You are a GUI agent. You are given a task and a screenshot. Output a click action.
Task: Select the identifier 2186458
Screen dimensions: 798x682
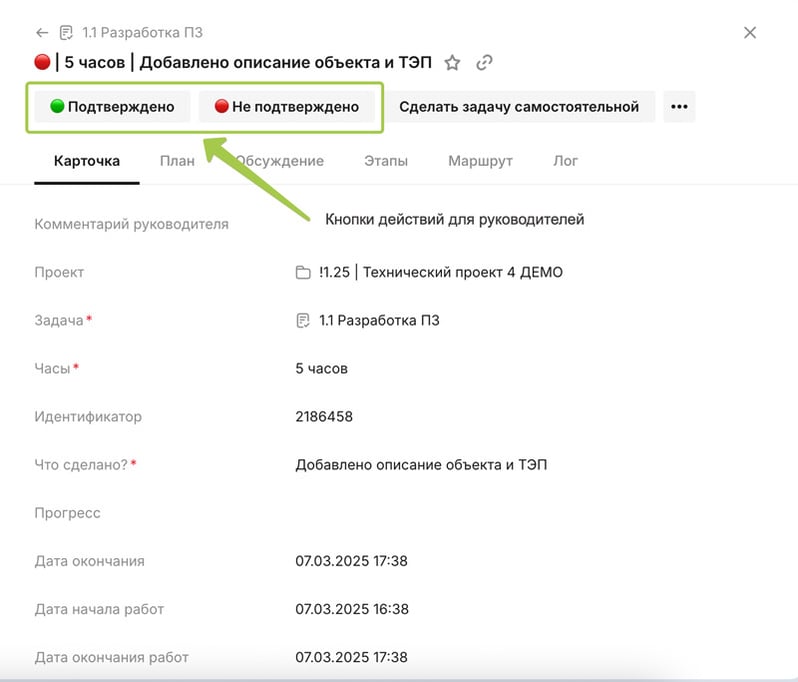(x=324, y=417)
